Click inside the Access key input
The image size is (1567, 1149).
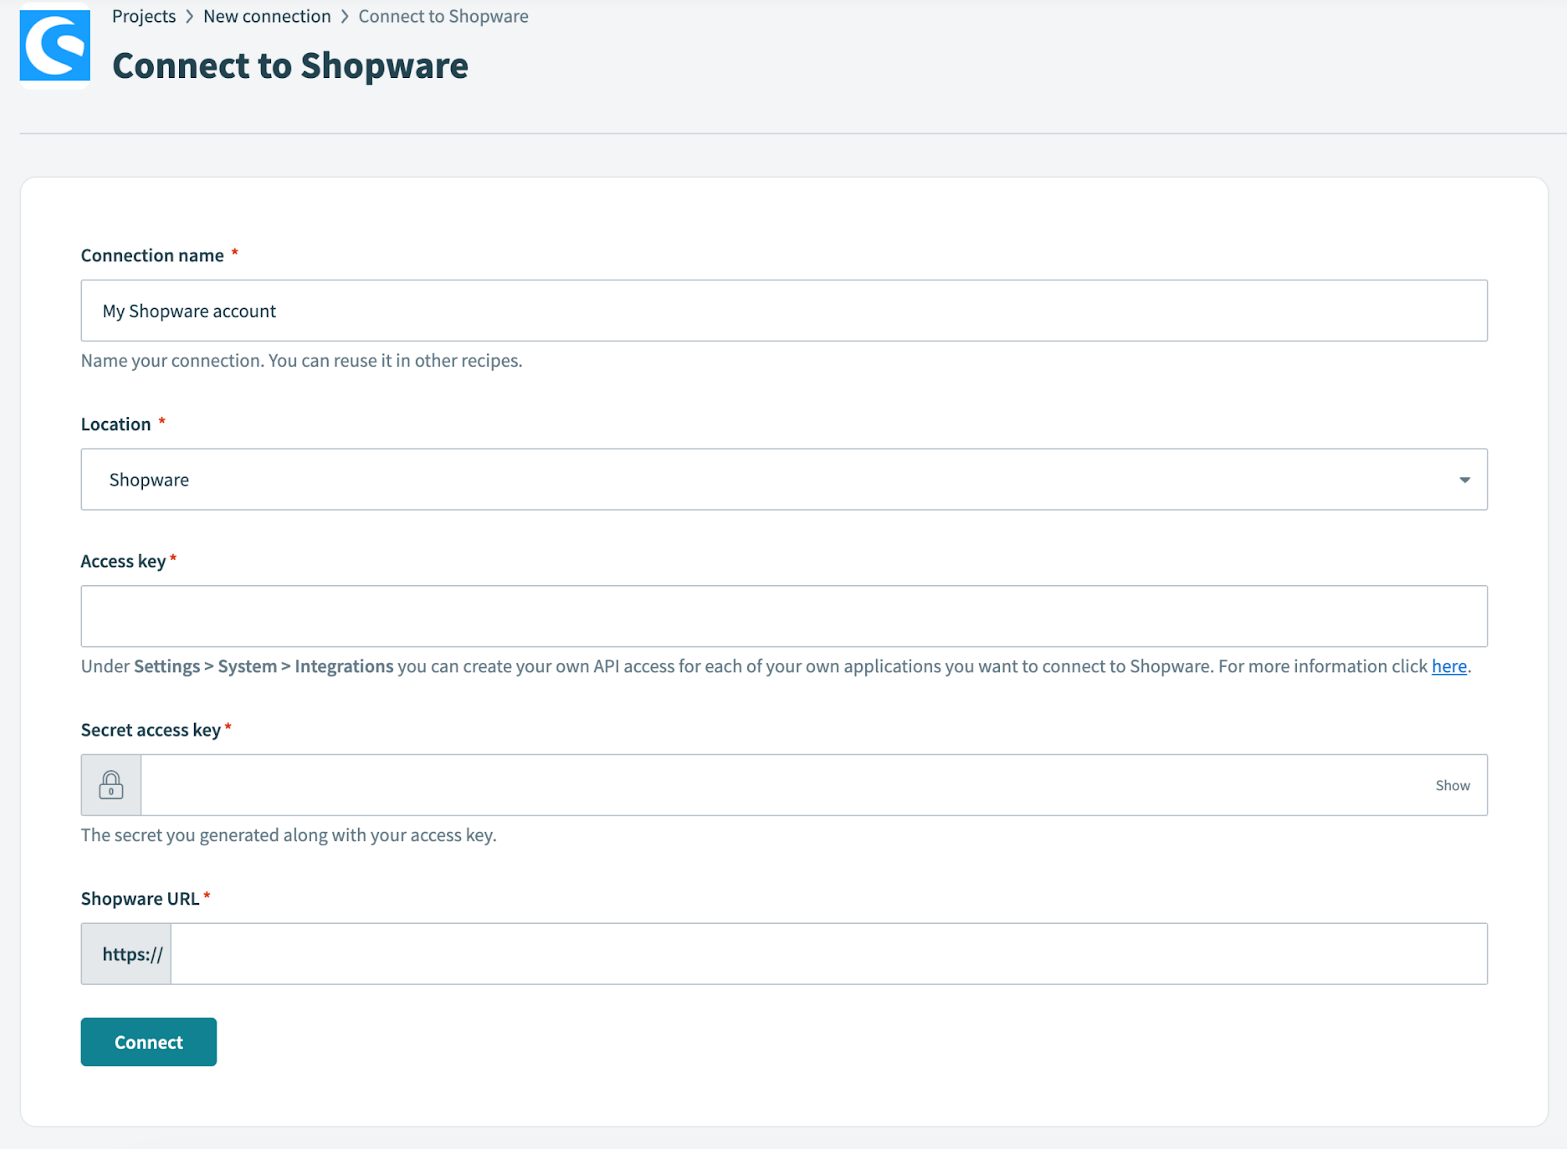(784, 615)
